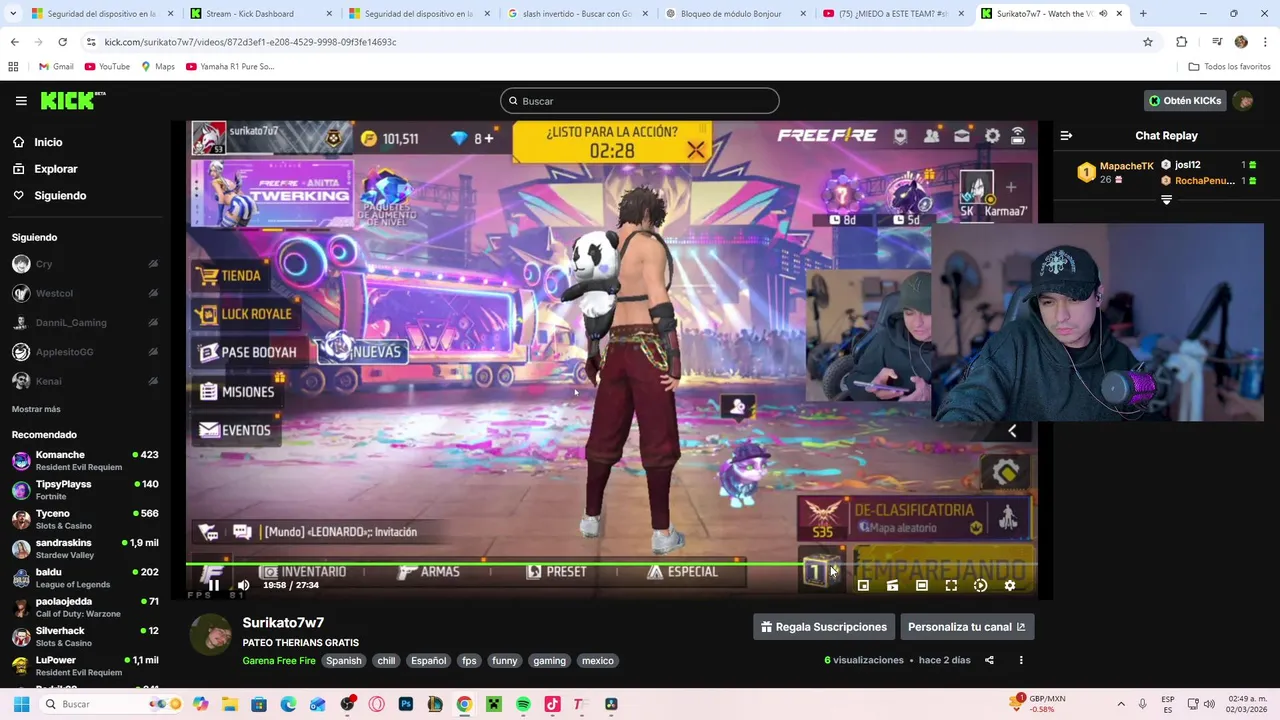1280x720 pixels.
Task: Enter fullscreen video mode
Action: pos(951,586)
